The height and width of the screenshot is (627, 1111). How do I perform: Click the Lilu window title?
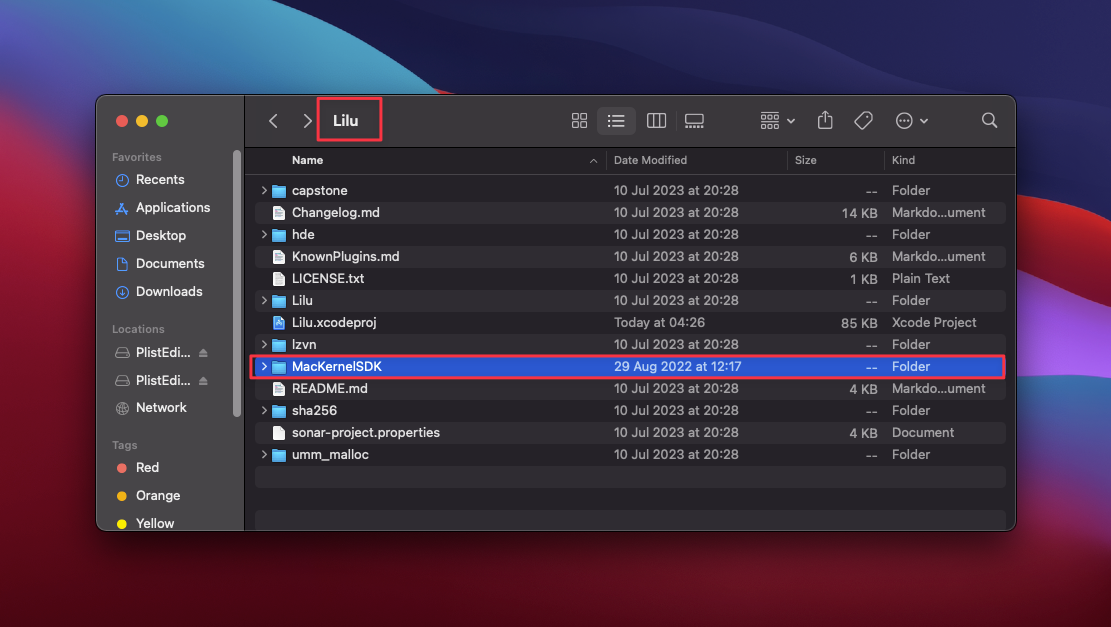[345, 120]
